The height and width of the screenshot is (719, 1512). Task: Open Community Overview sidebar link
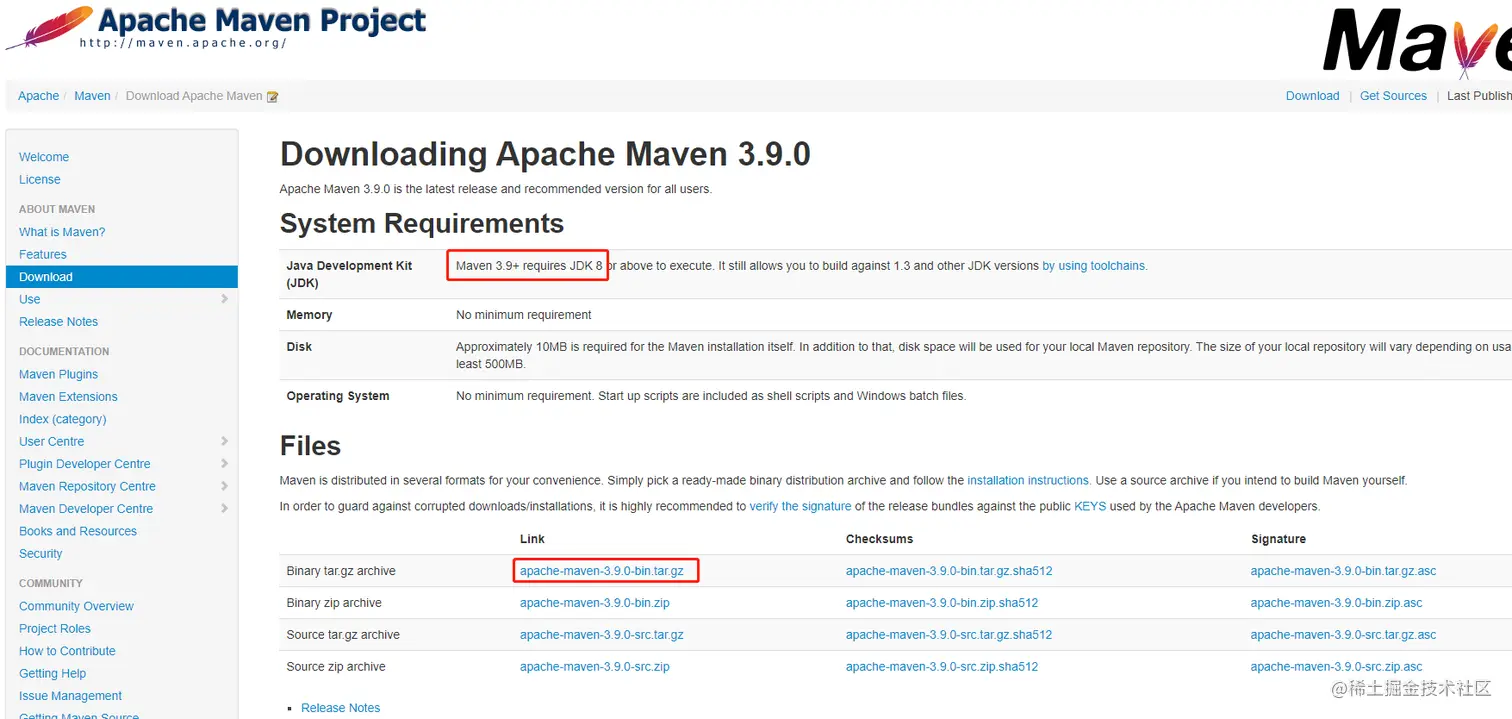76,606
